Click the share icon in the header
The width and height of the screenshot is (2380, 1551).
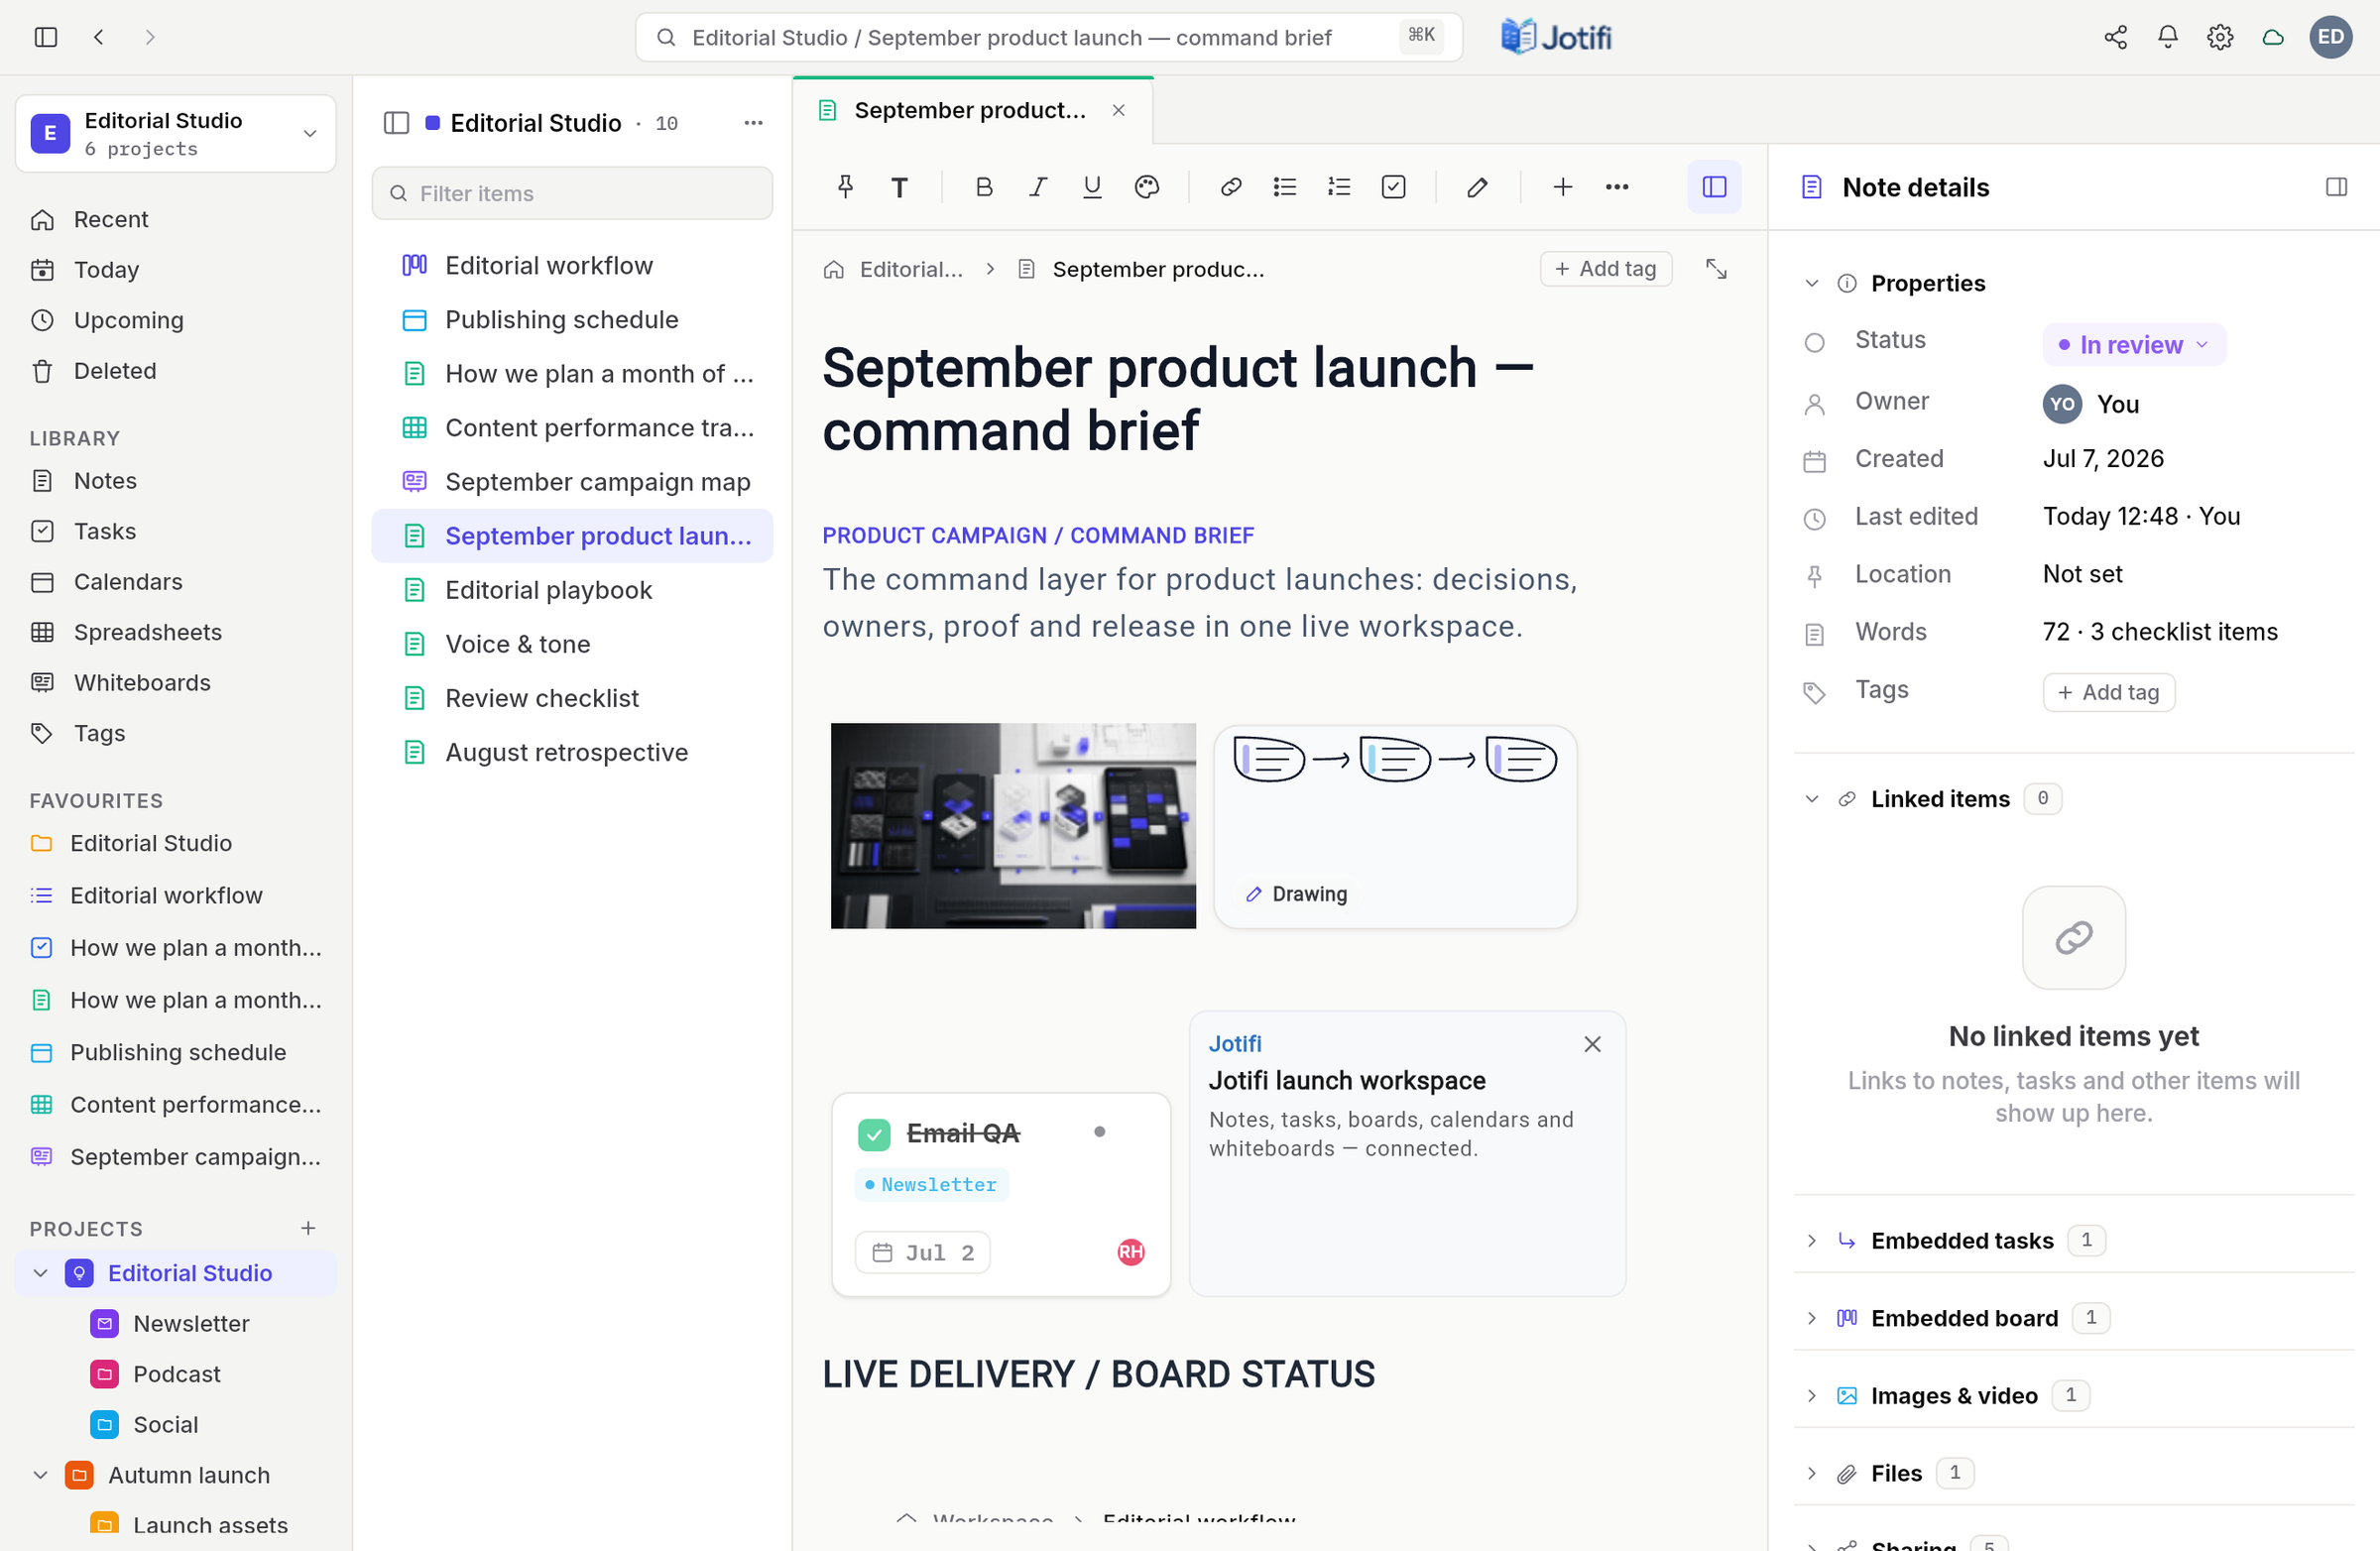pos(2115,37)
